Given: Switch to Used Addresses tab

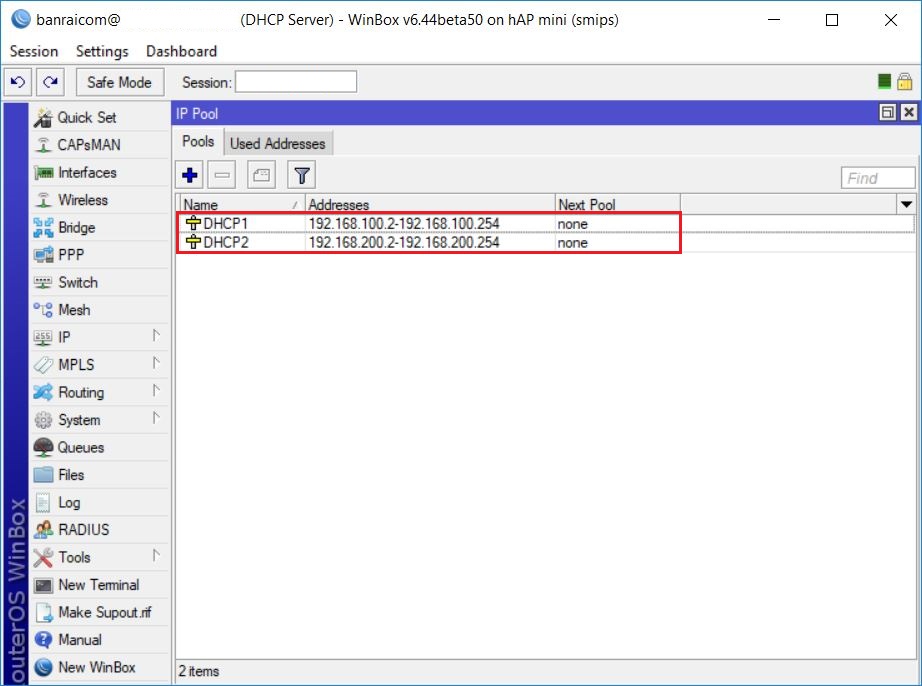Looking at the screenshot, I should (278, 143).
